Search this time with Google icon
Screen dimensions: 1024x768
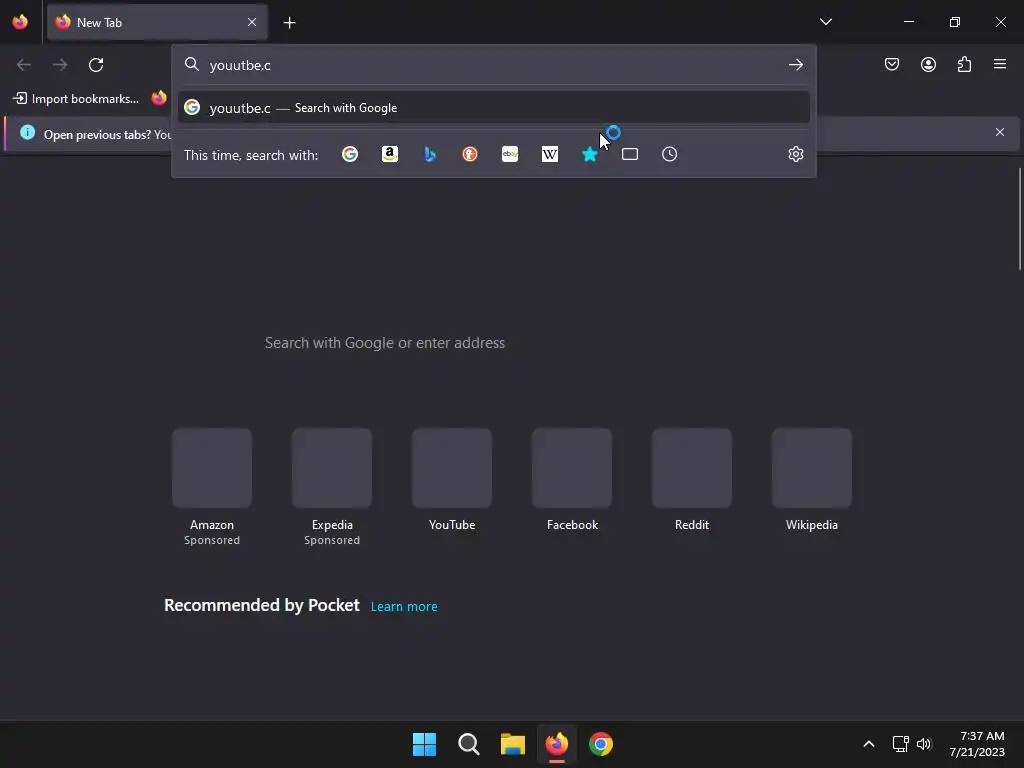pyautogui.click(x=350, y=154)
